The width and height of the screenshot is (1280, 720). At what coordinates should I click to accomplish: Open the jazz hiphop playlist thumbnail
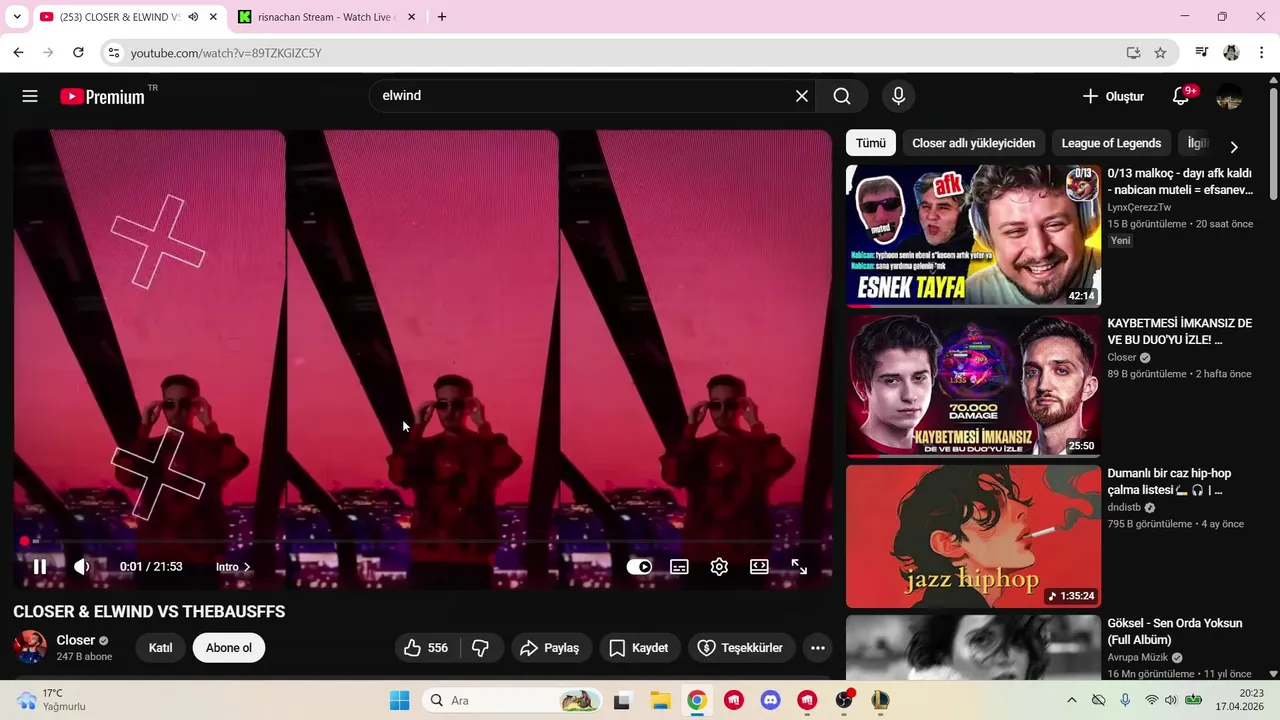point(973,536)
